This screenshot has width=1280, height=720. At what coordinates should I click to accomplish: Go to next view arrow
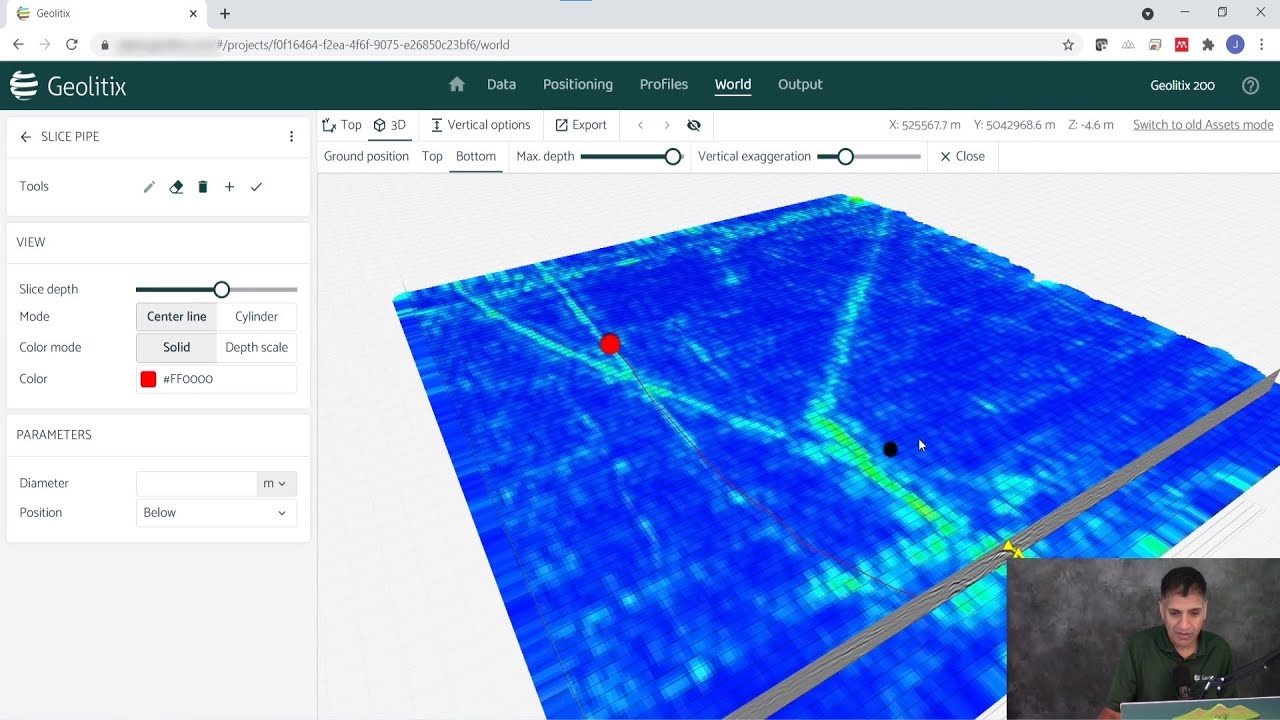667,125
